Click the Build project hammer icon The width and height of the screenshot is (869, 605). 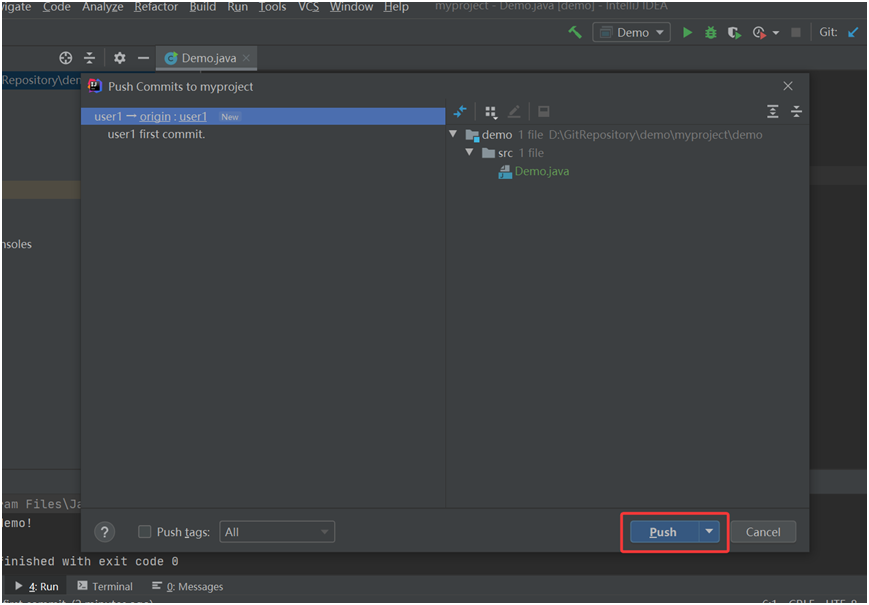(x=575, y=33)
